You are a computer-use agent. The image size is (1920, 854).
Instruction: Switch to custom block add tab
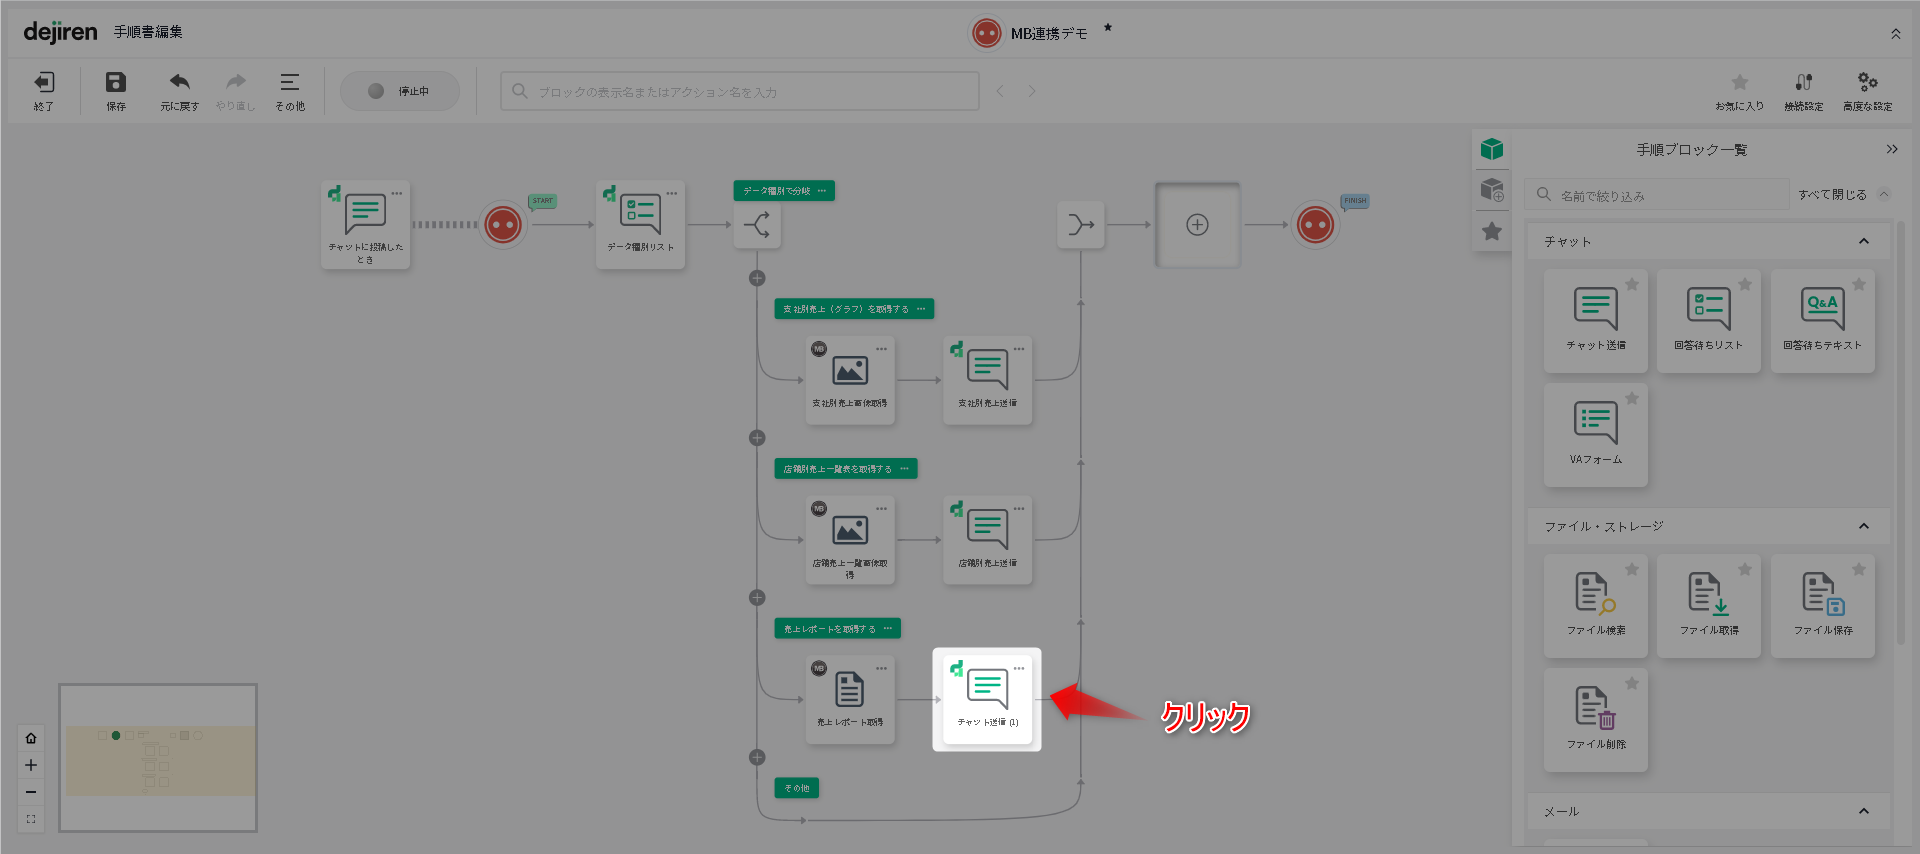click(x=1492, y=190)
